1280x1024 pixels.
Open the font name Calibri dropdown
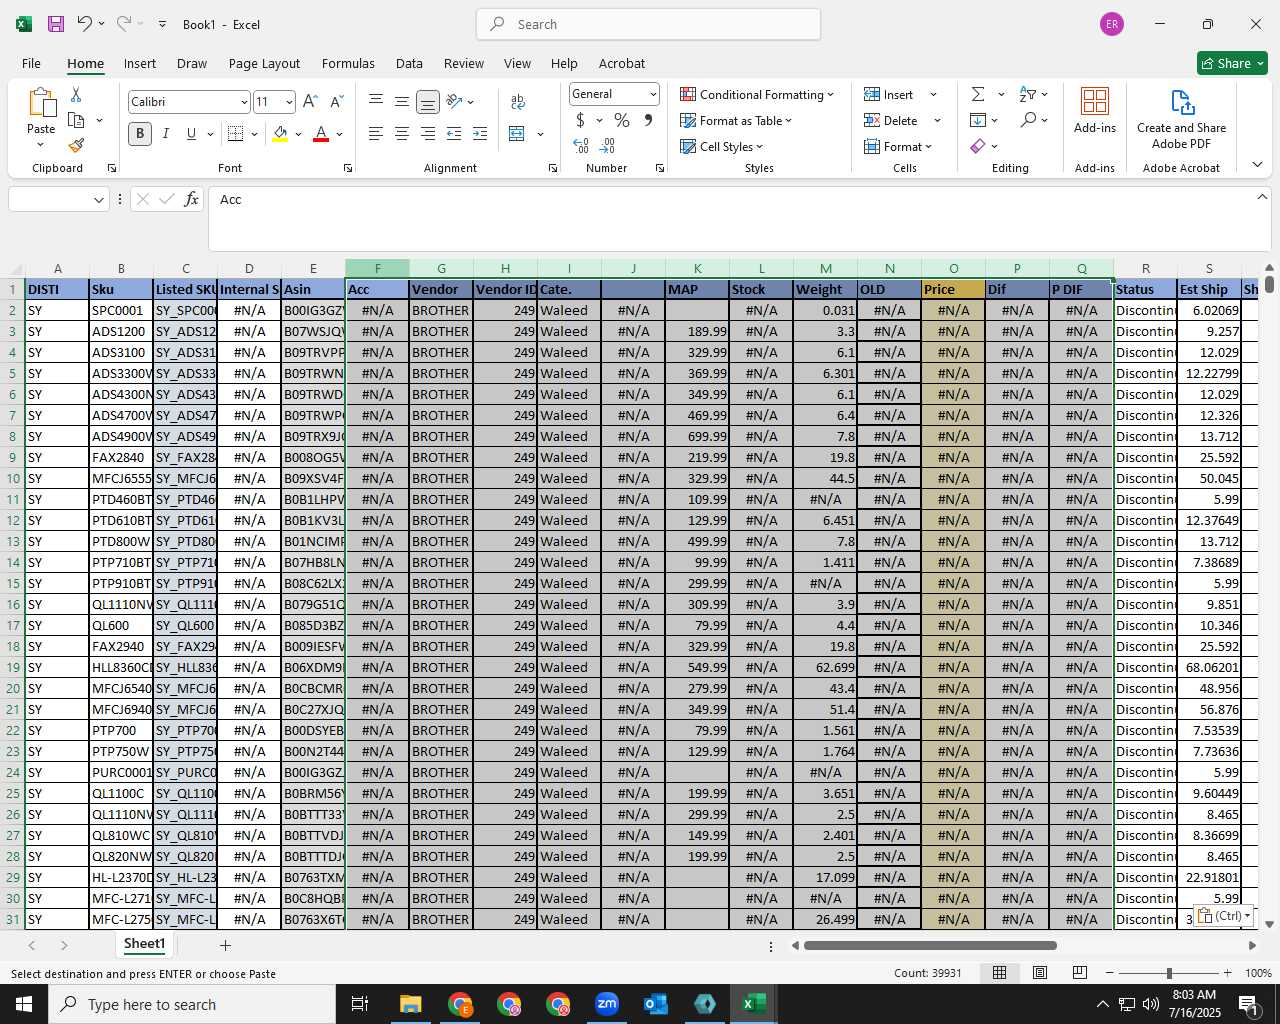(x=243, y=102)
